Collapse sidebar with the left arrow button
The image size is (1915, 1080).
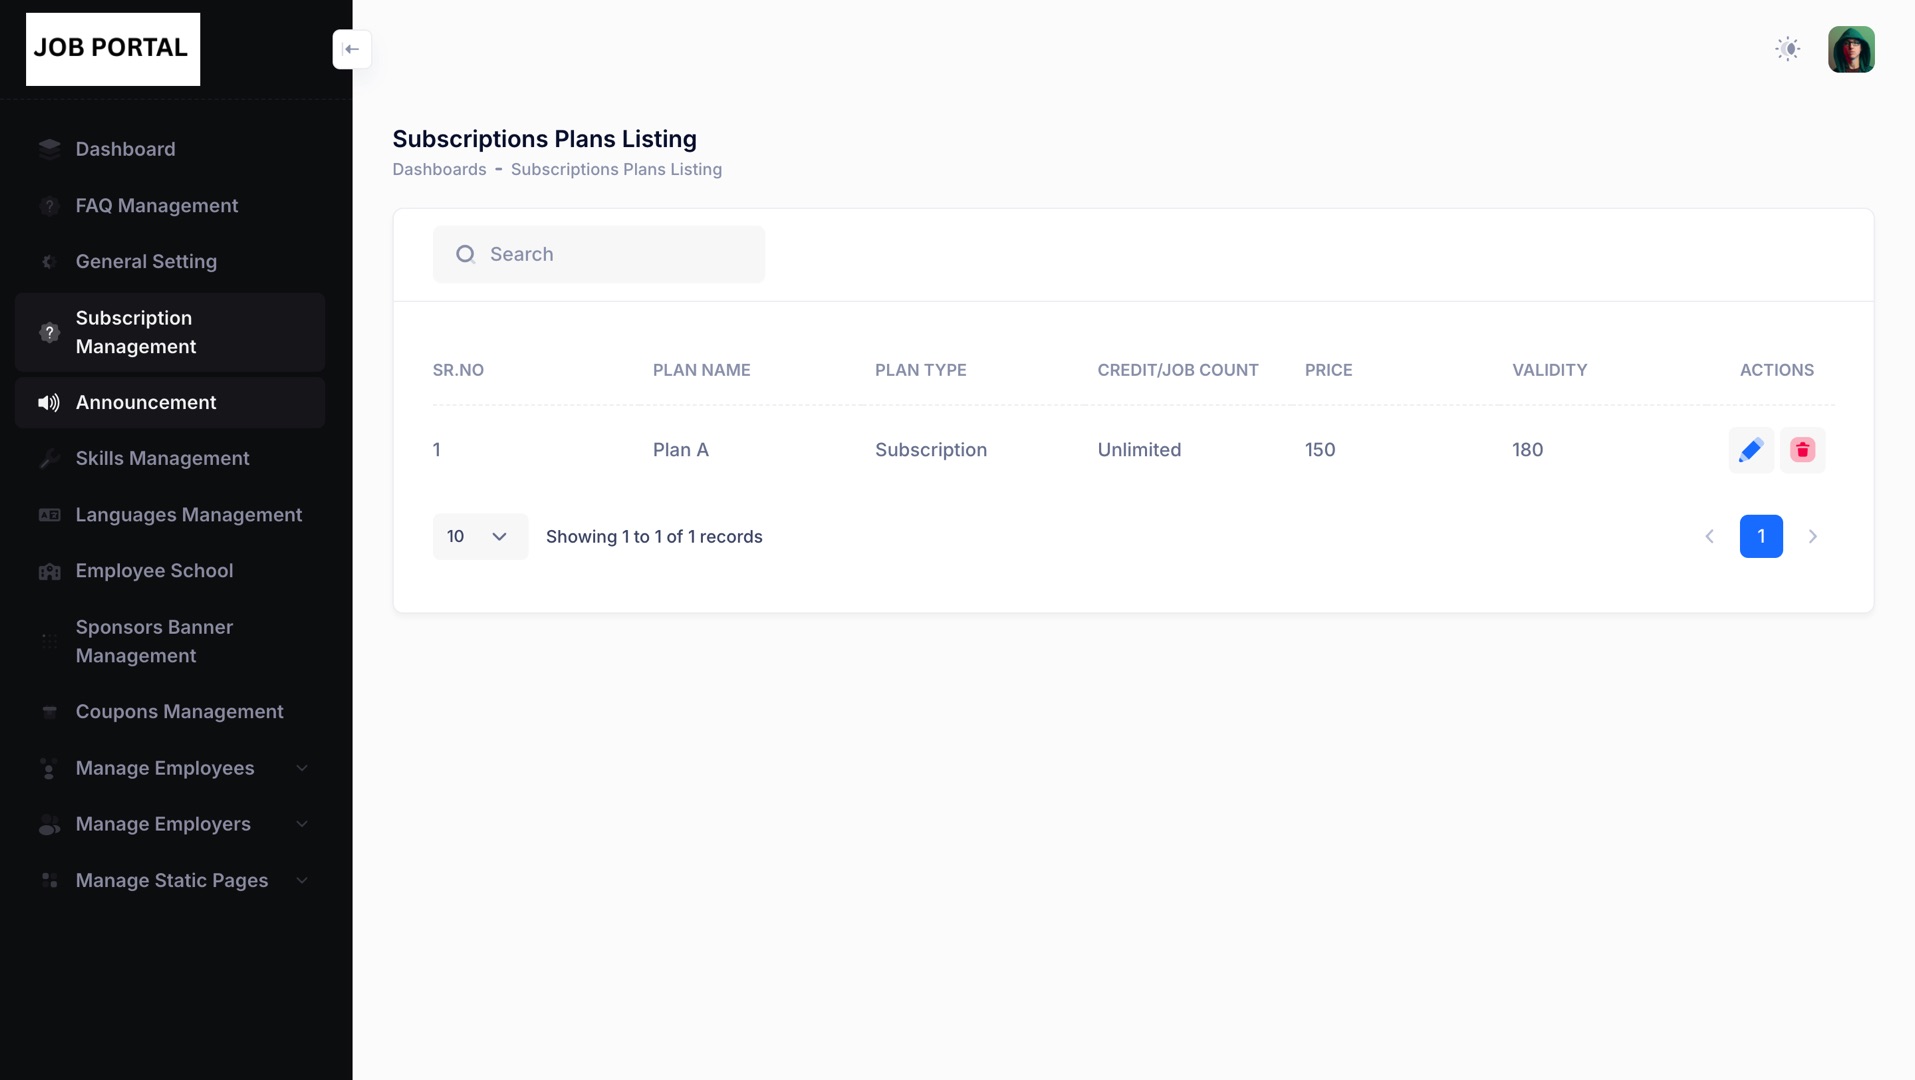coord(352,49)
